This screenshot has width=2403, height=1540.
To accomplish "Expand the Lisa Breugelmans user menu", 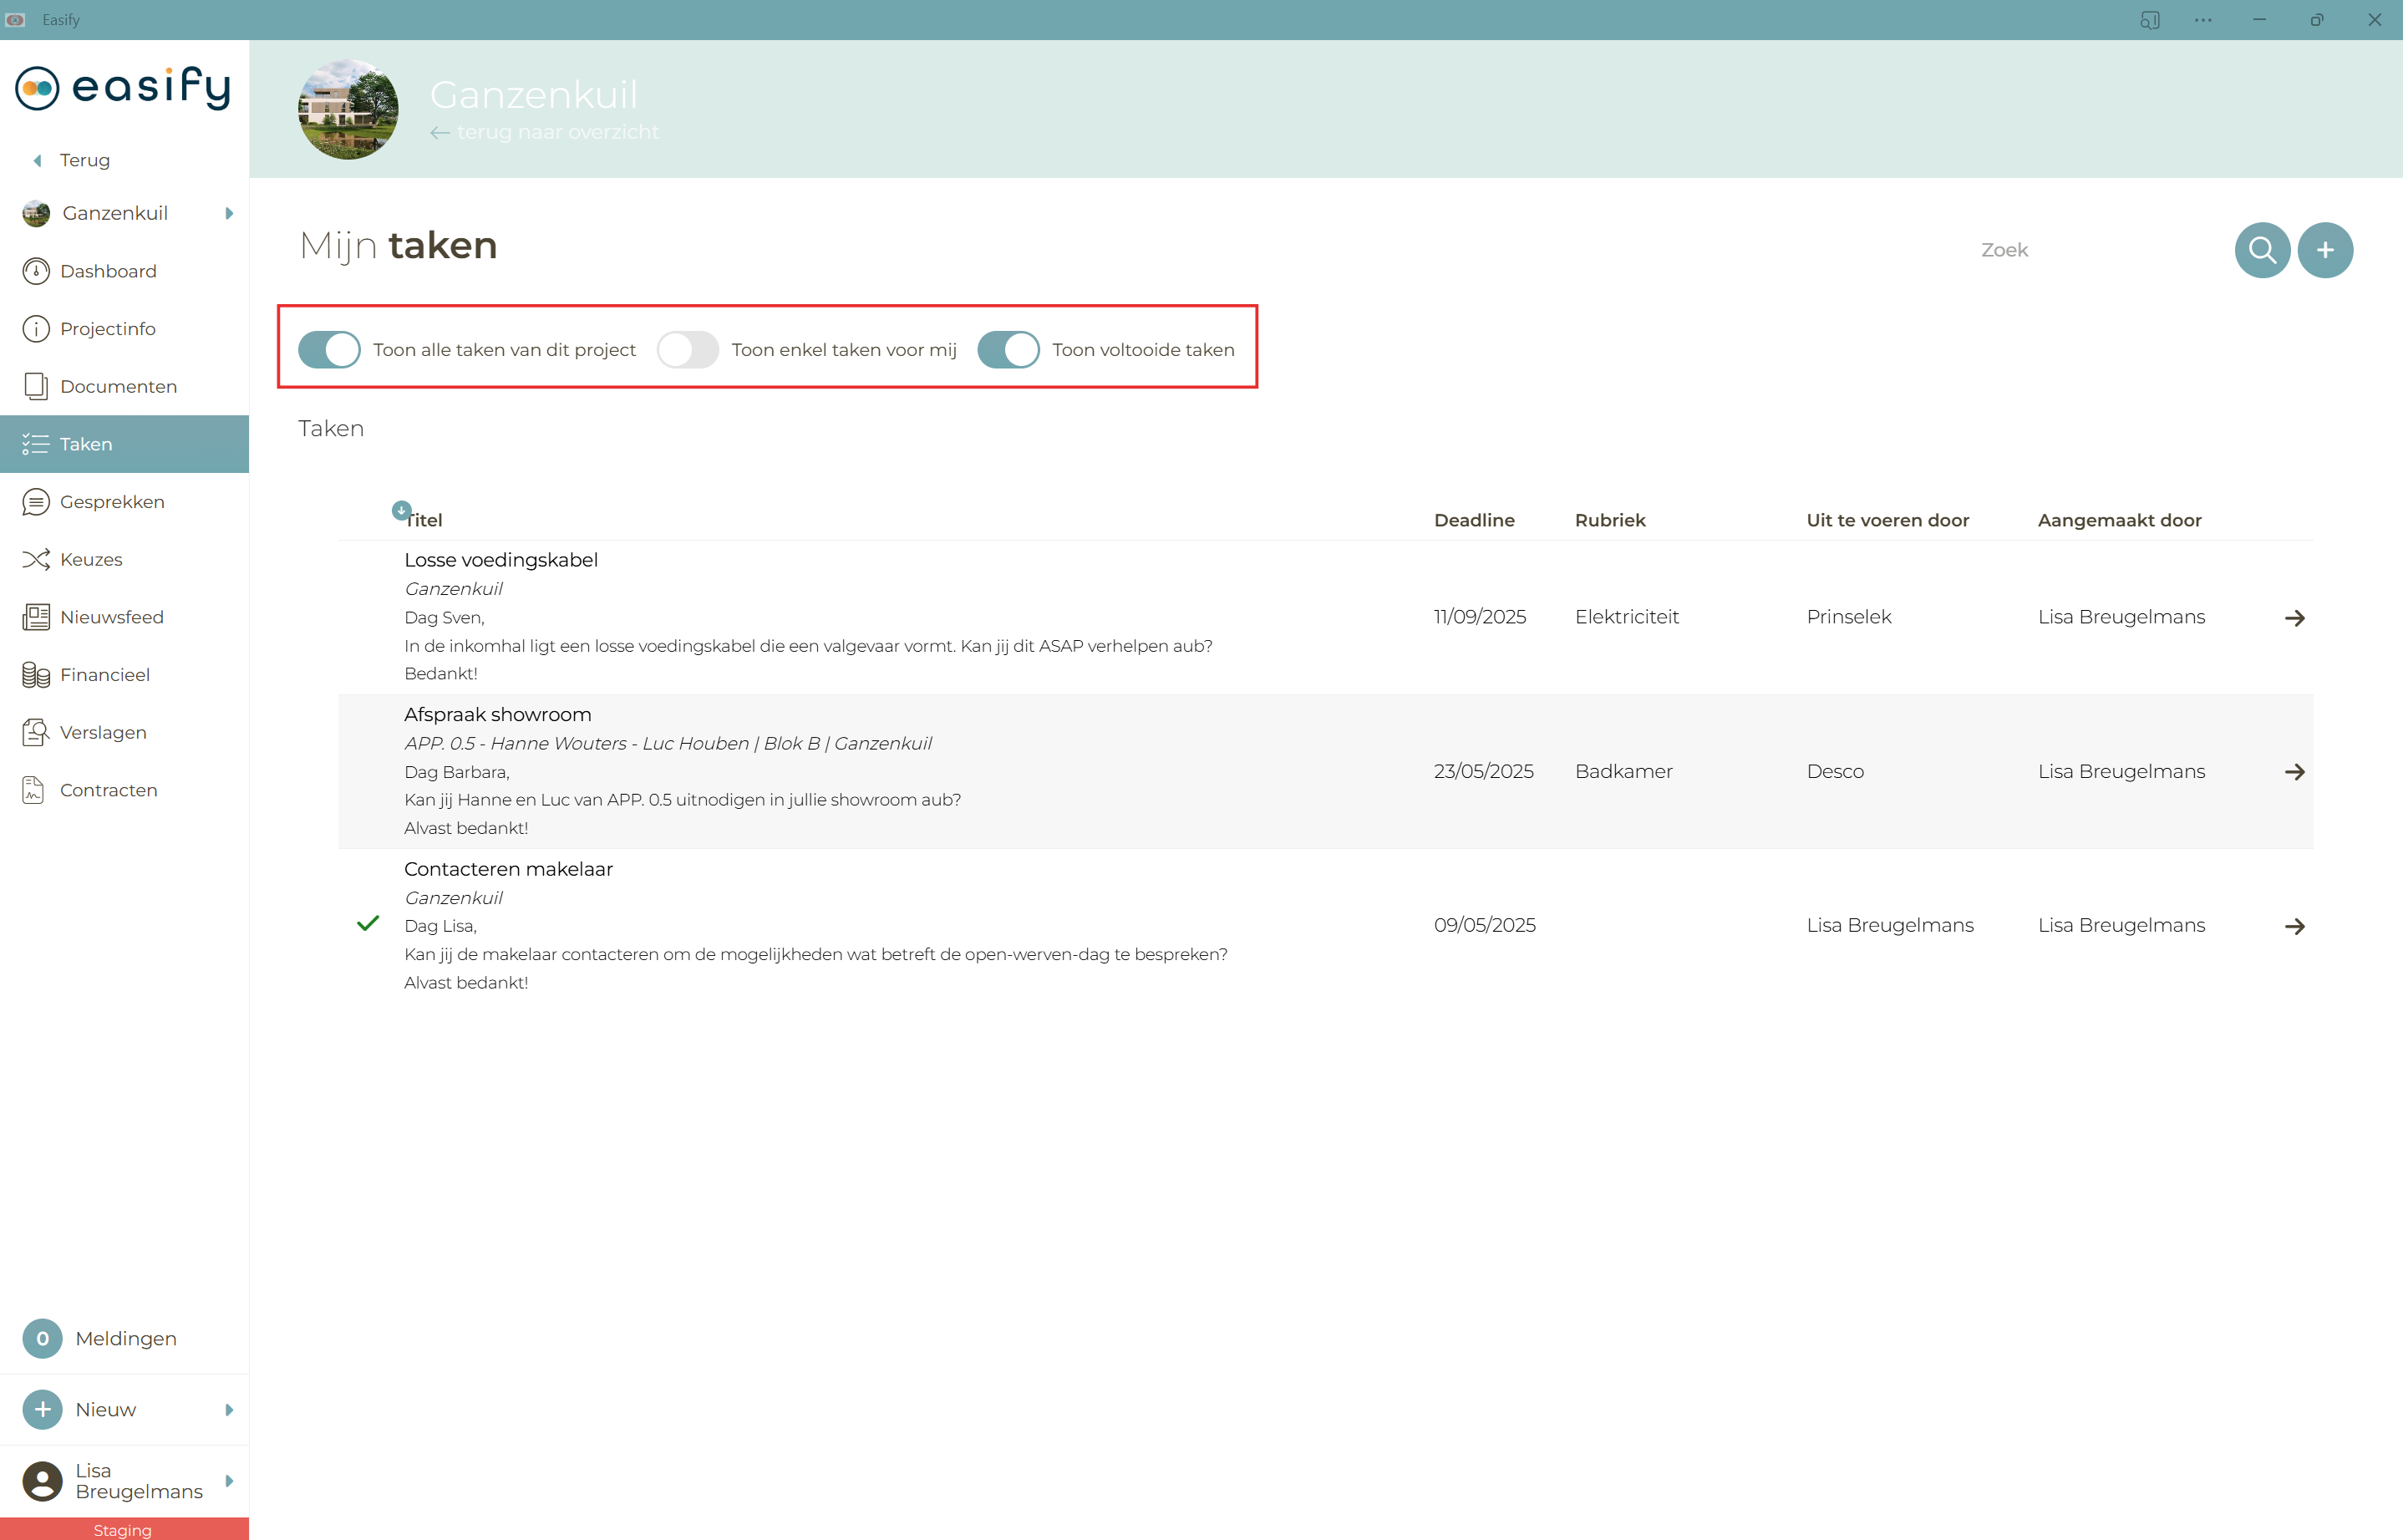I will point(229,1481).
